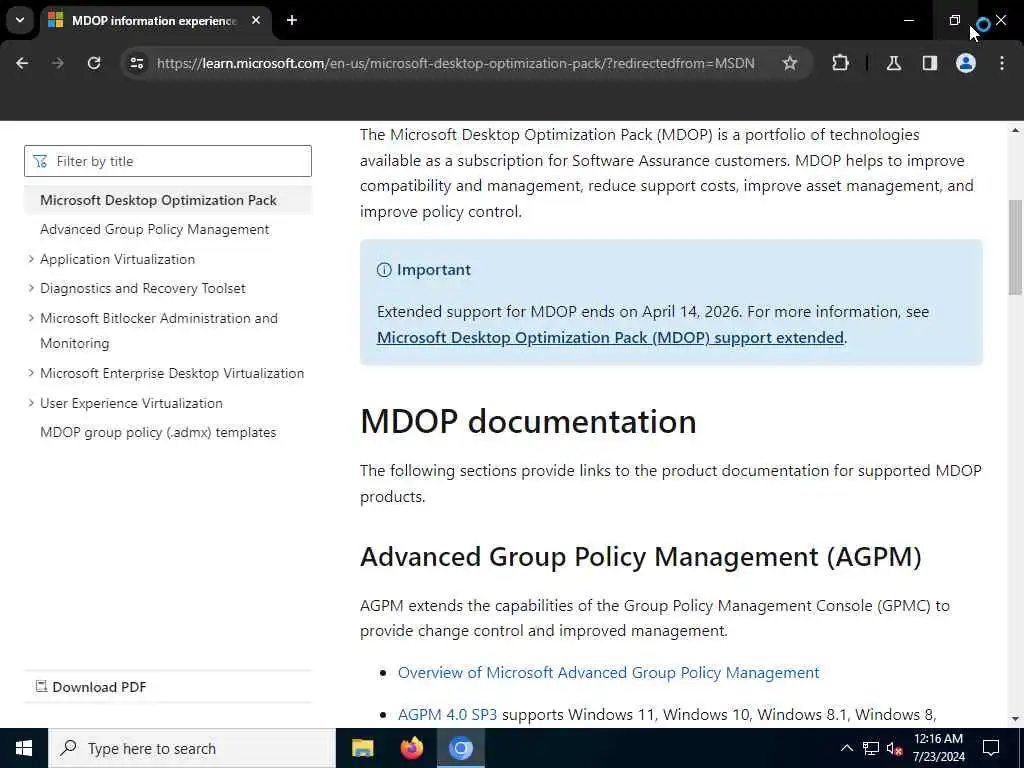Click the address bar URL

(455, 63)
